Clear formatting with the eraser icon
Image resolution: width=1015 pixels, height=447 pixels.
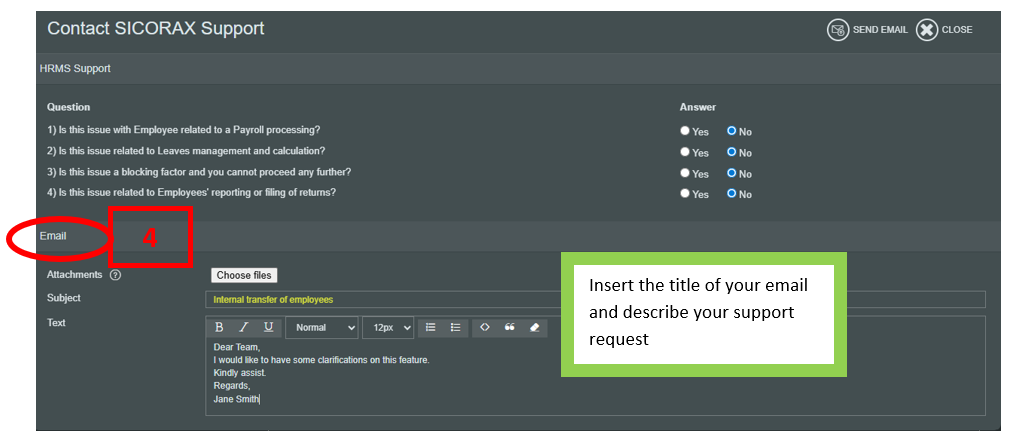tap(534, 327)
